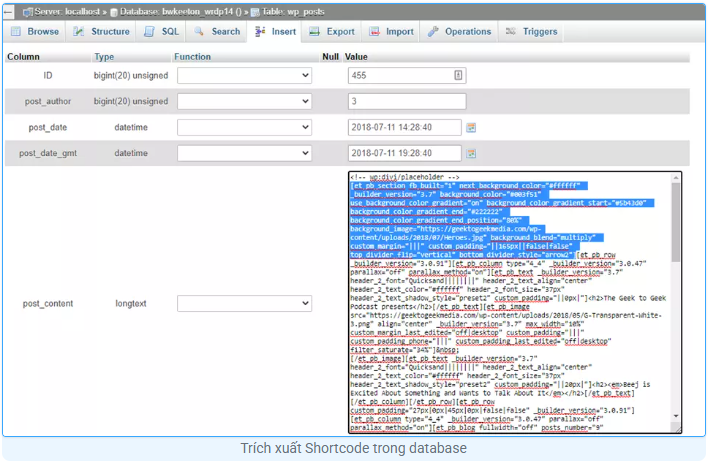Click the Operations wrench icon
Viewport: 708px width, 463px height.
tap(433, 31)
